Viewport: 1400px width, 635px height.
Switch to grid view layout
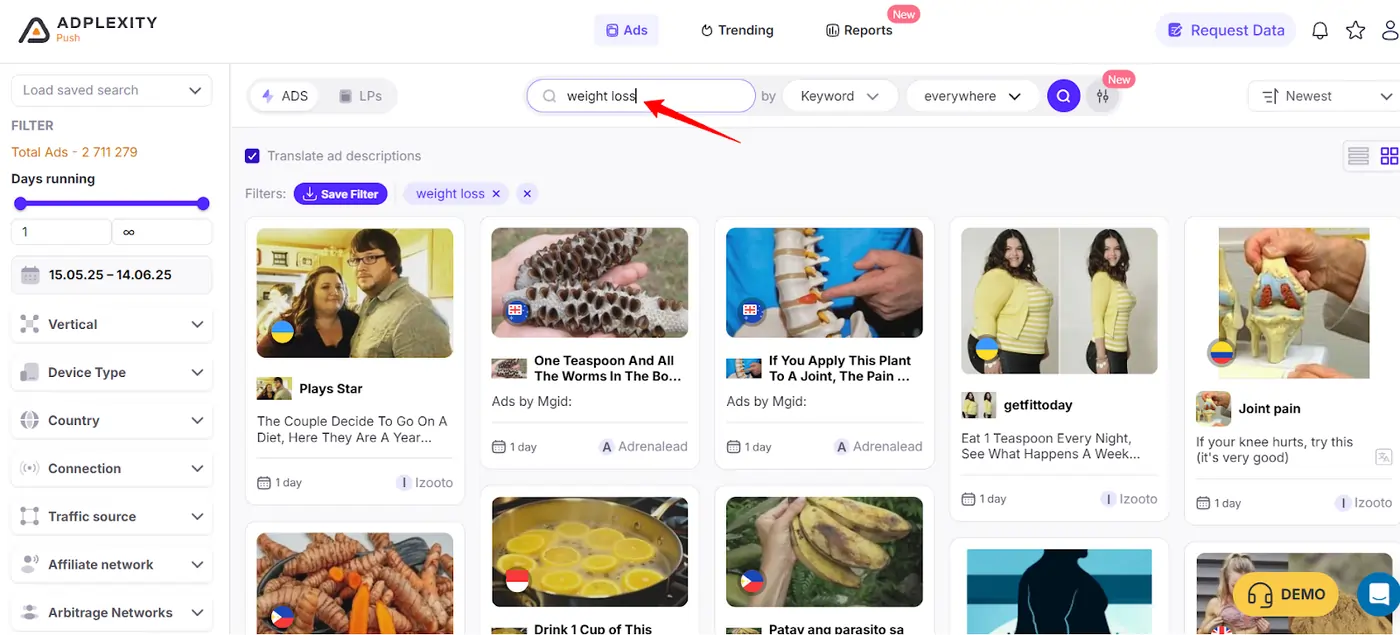coord(1389,156)
